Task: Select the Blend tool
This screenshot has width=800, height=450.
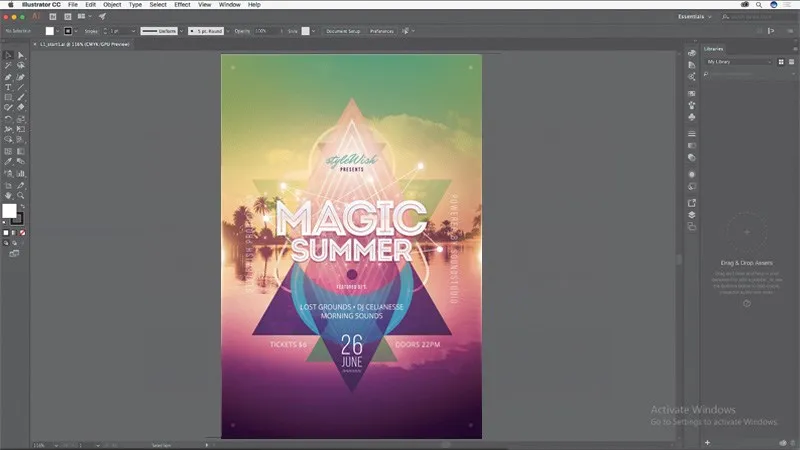Action: [21, 162]
